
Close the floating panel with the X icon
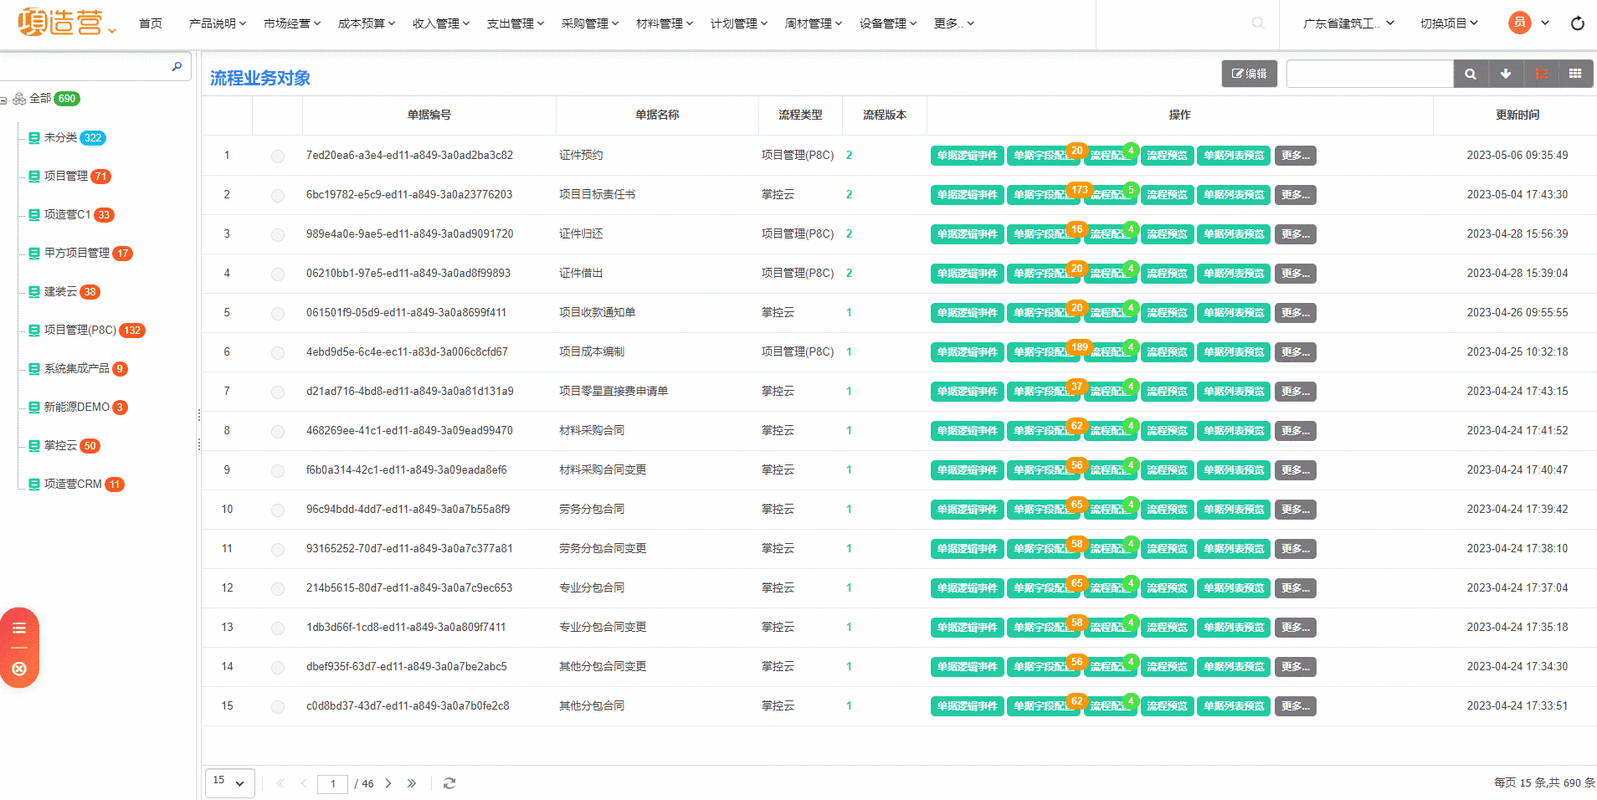(x=19, y=669)
